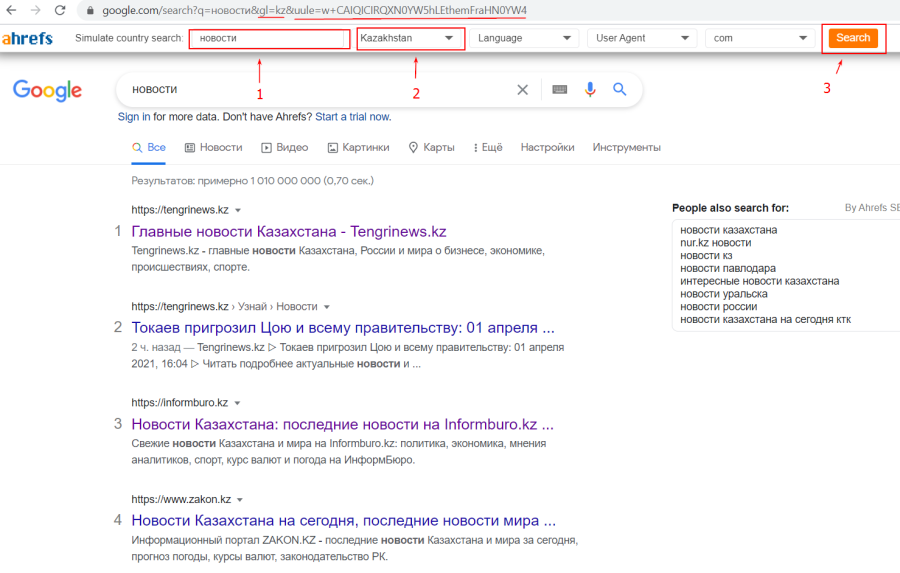Viewport: 900px width, 573px height.
Task: Click новости павлодара related search
Action: coord(728,268)
